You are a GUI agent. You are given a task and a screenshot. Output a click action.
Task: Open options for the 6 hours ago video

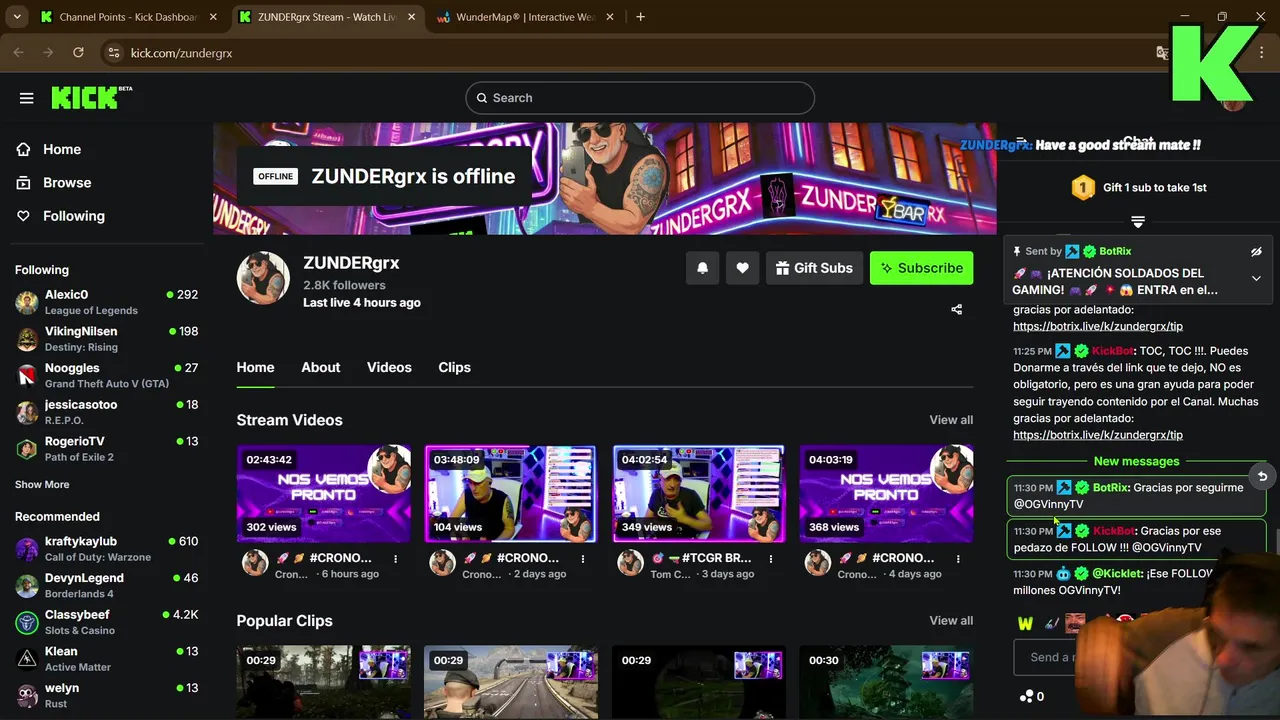click(396, 559)
